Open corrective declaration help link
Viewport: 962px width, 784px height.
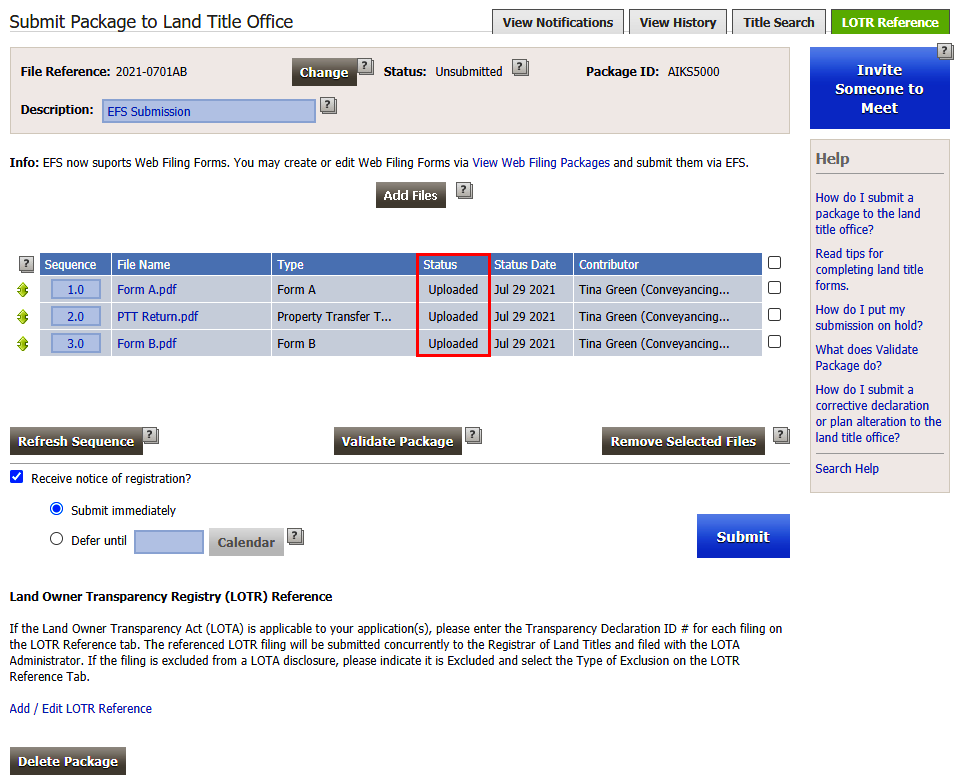(878, 413)
